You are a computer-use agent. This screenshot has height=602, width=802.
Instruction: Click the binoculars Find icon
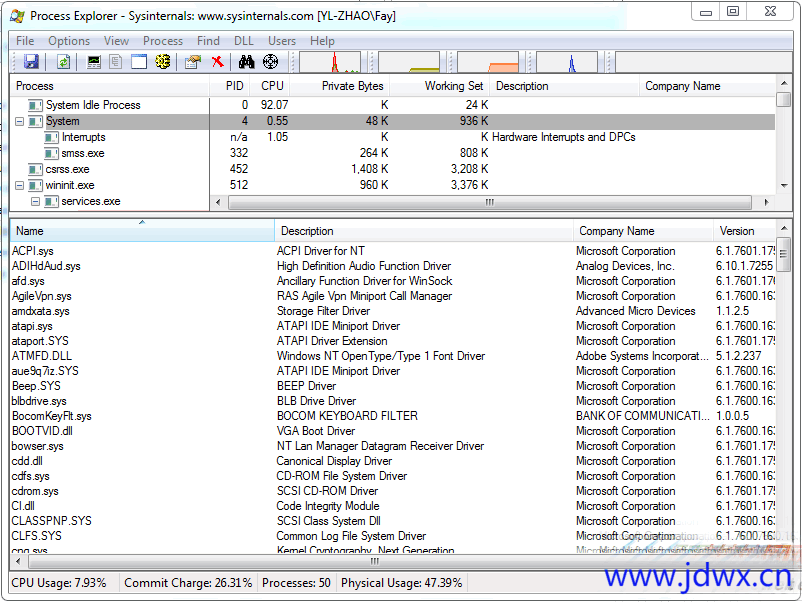[x=247, y=62]
